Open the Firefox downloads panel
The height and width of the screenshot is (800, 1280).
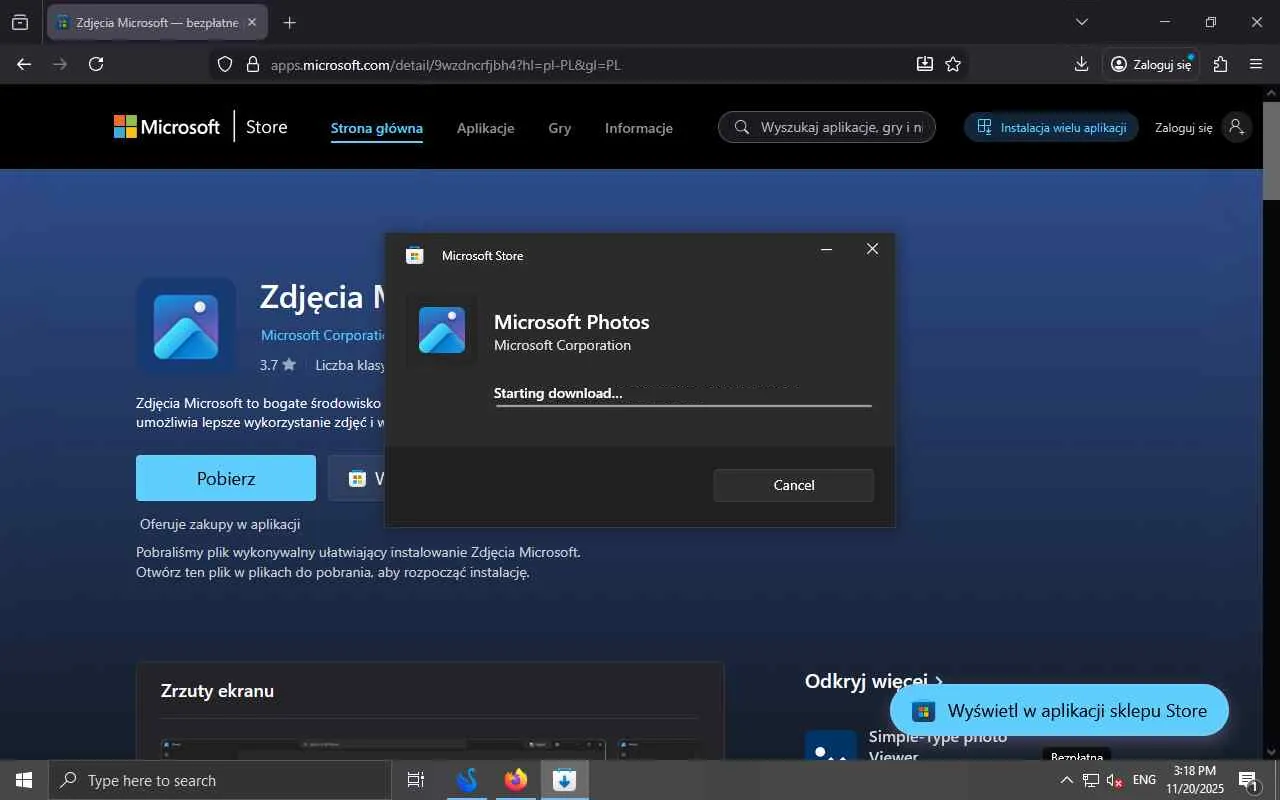(1081, 64)
